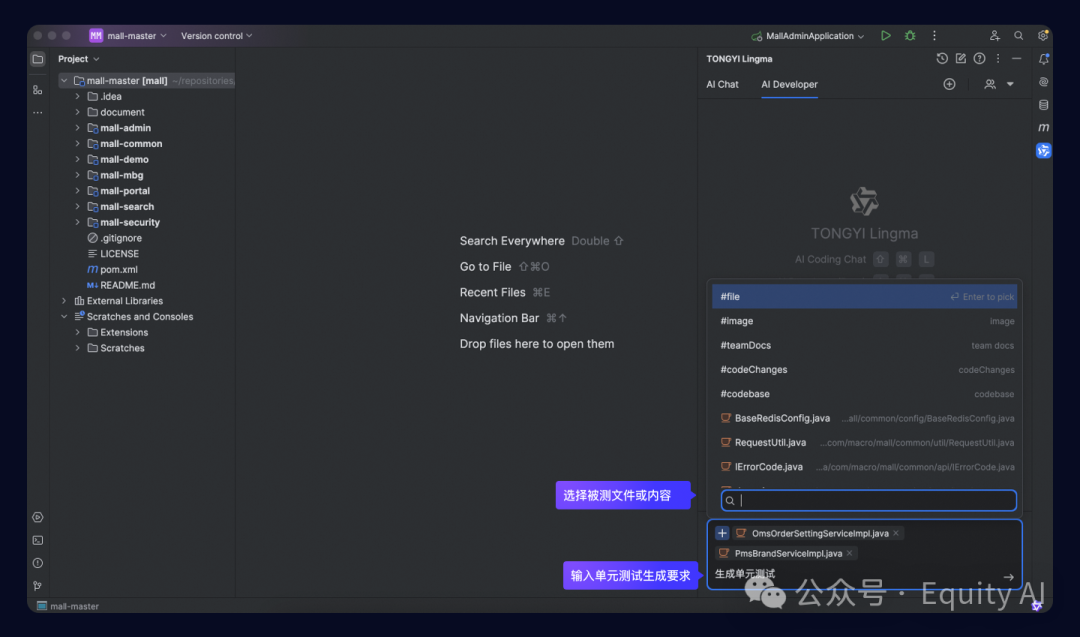Select the #codebase context option
This screenshot has height=637, width=1080.
coord(864,394)
